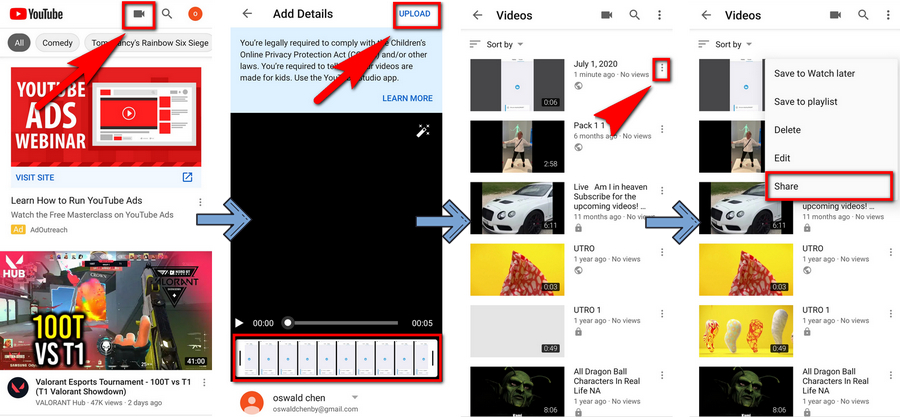Open overflow menu in header of Videos screen without menu
The width and height of the screenshot is (900, 417).
(x=660, y=15)
